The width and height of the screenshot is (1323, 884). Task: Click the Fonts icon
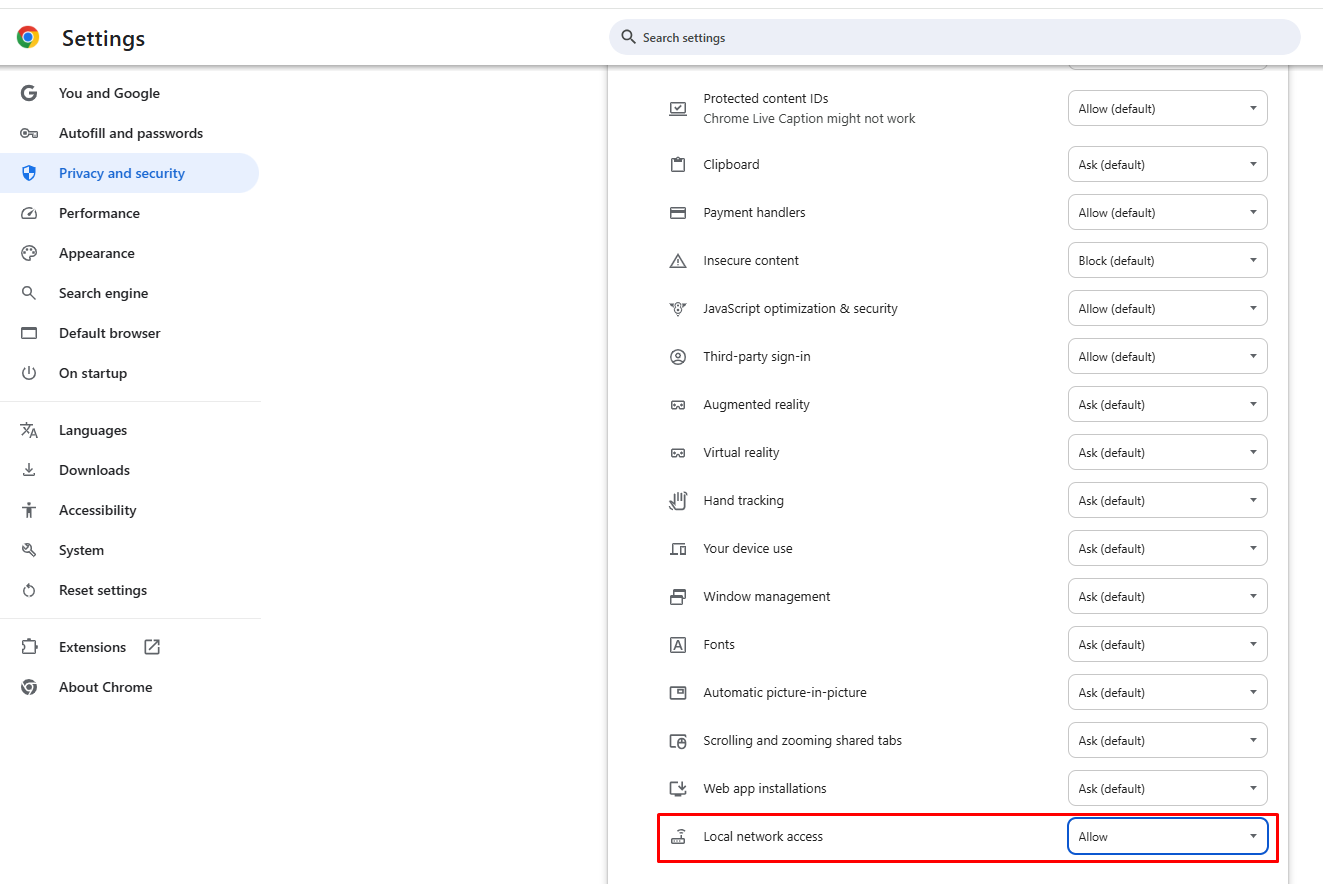point(678,645)
